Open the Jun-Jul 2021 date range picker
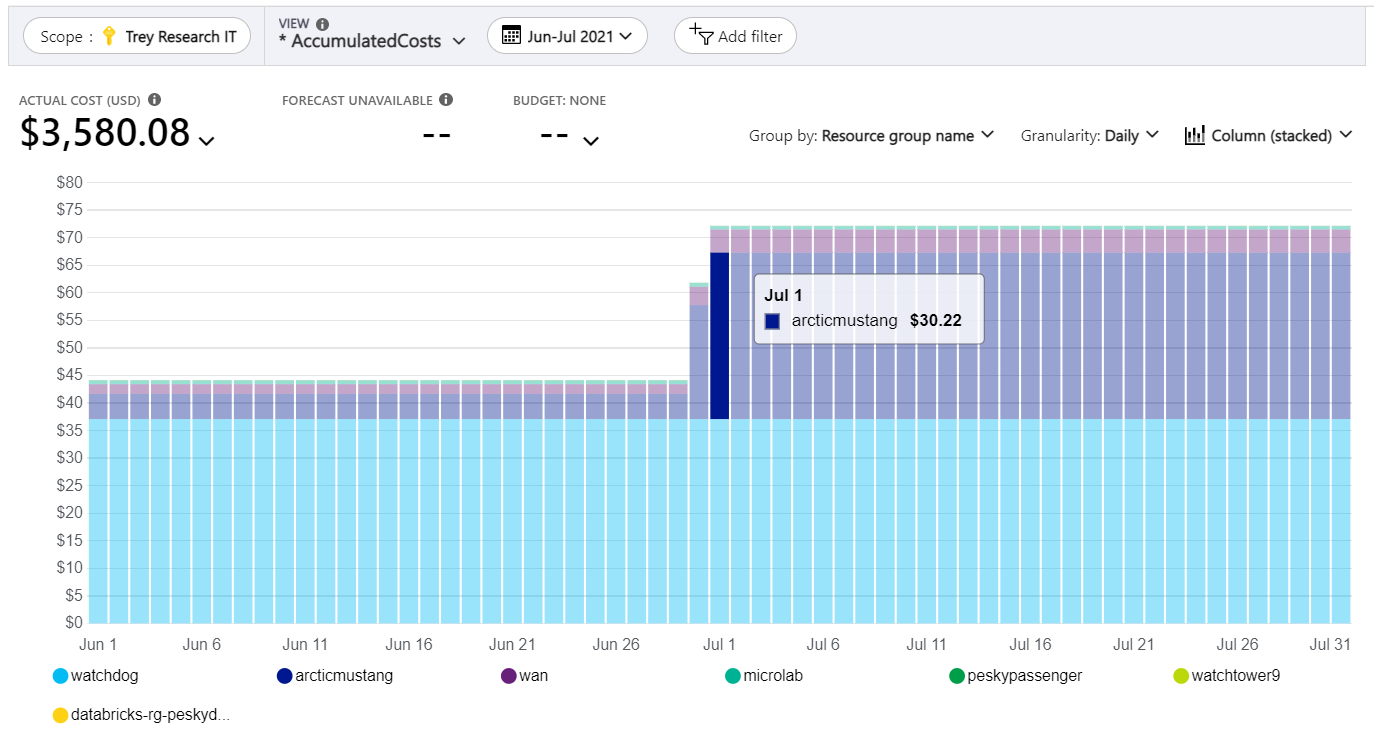The image size is (1374, 737). (x=567, y=36)
